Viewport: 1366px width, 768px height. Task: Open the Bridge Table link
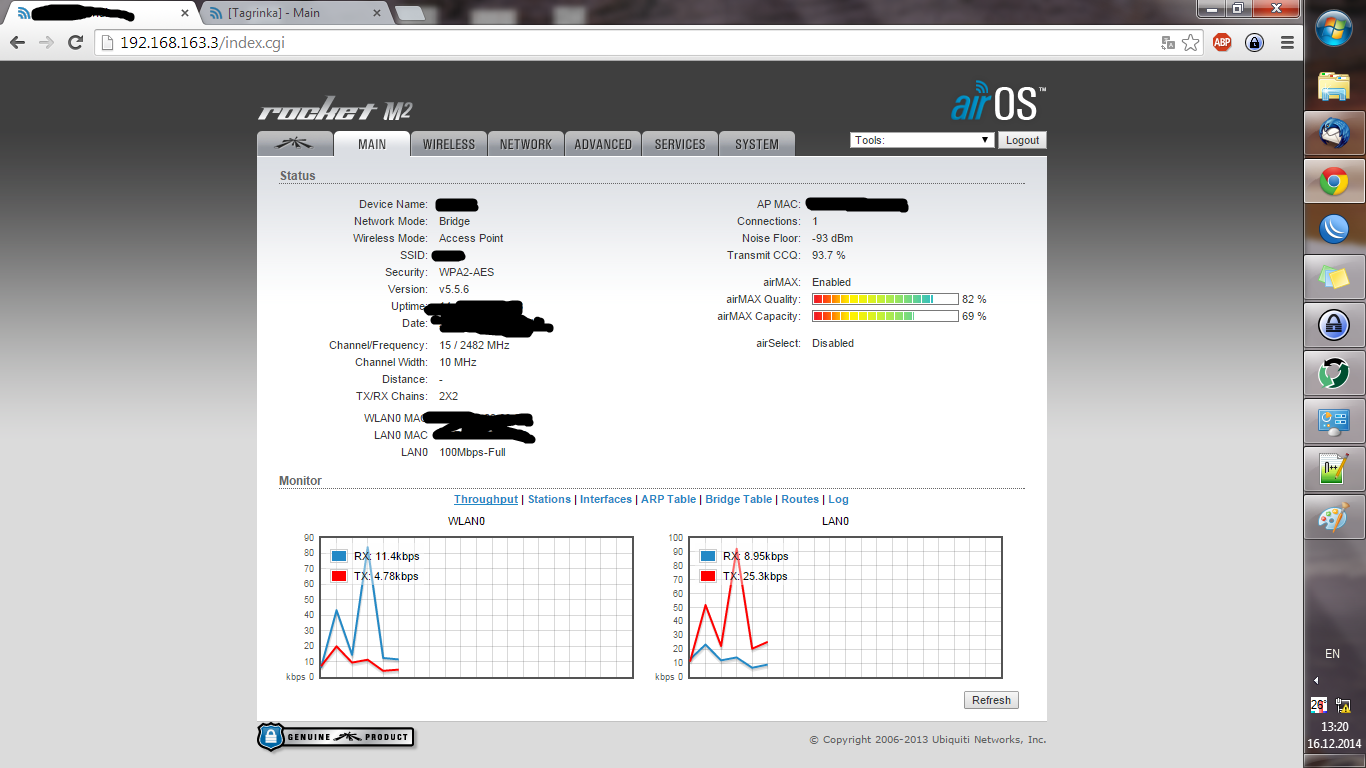(738, 499)
